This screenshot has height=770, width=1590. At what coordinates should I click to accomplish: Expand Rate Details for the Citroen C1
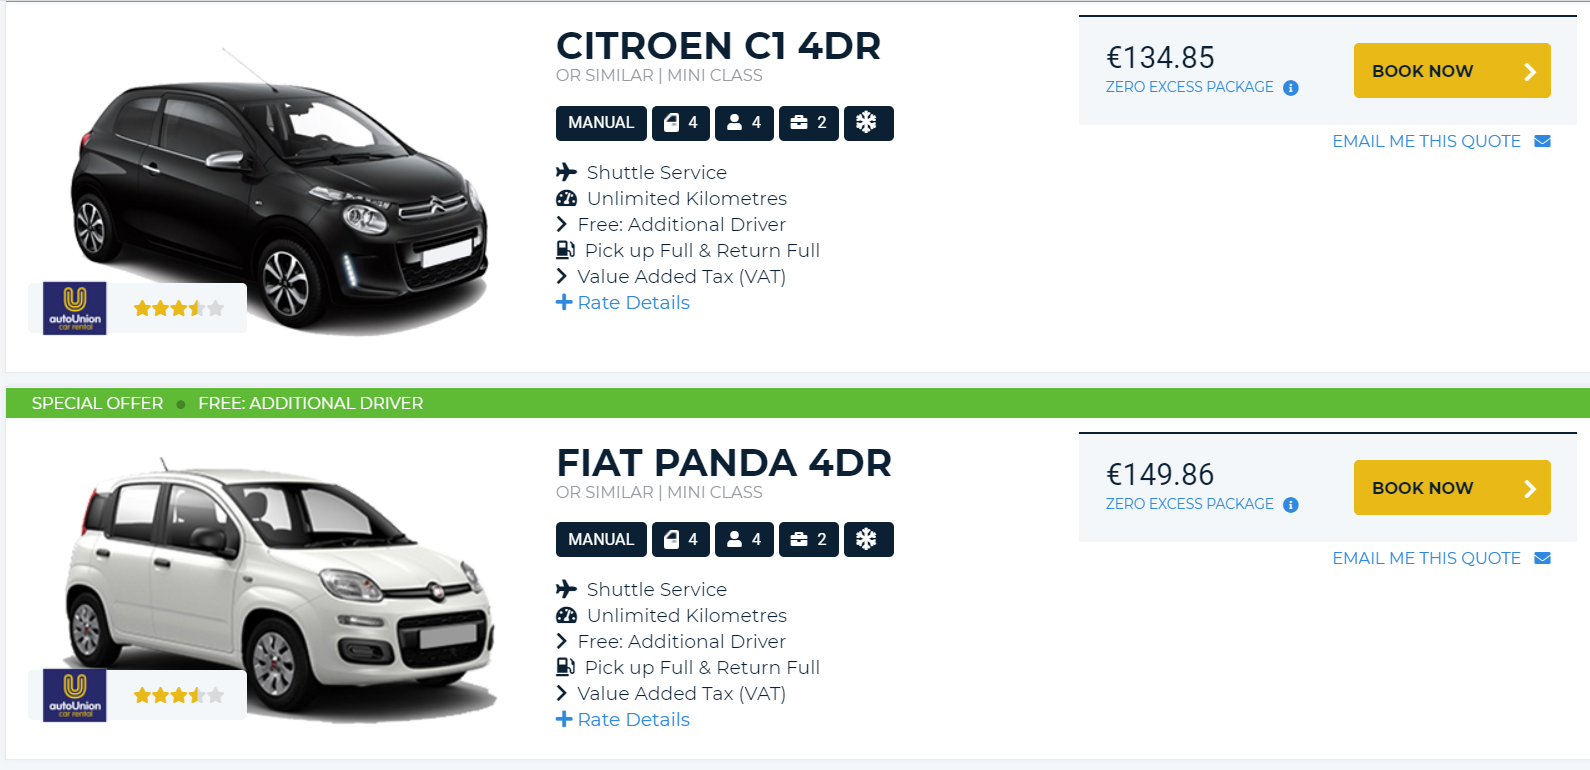pyautogui.click(x=623, y=302)
